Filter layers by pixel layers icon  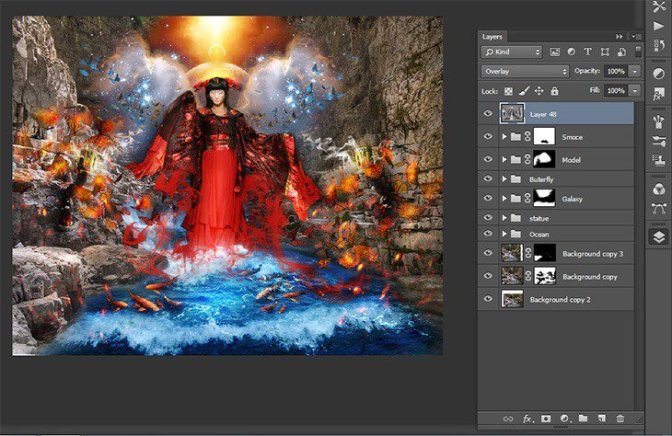tap(555, 52)
